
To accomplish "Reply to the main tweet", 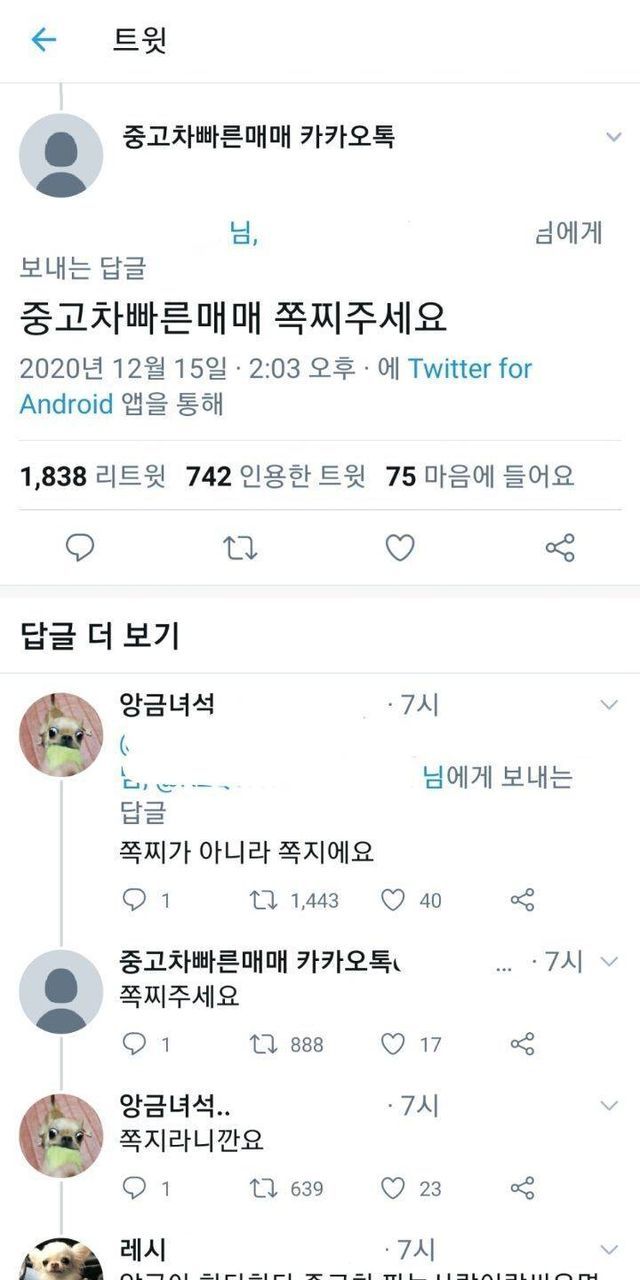I will pos(79,547).
